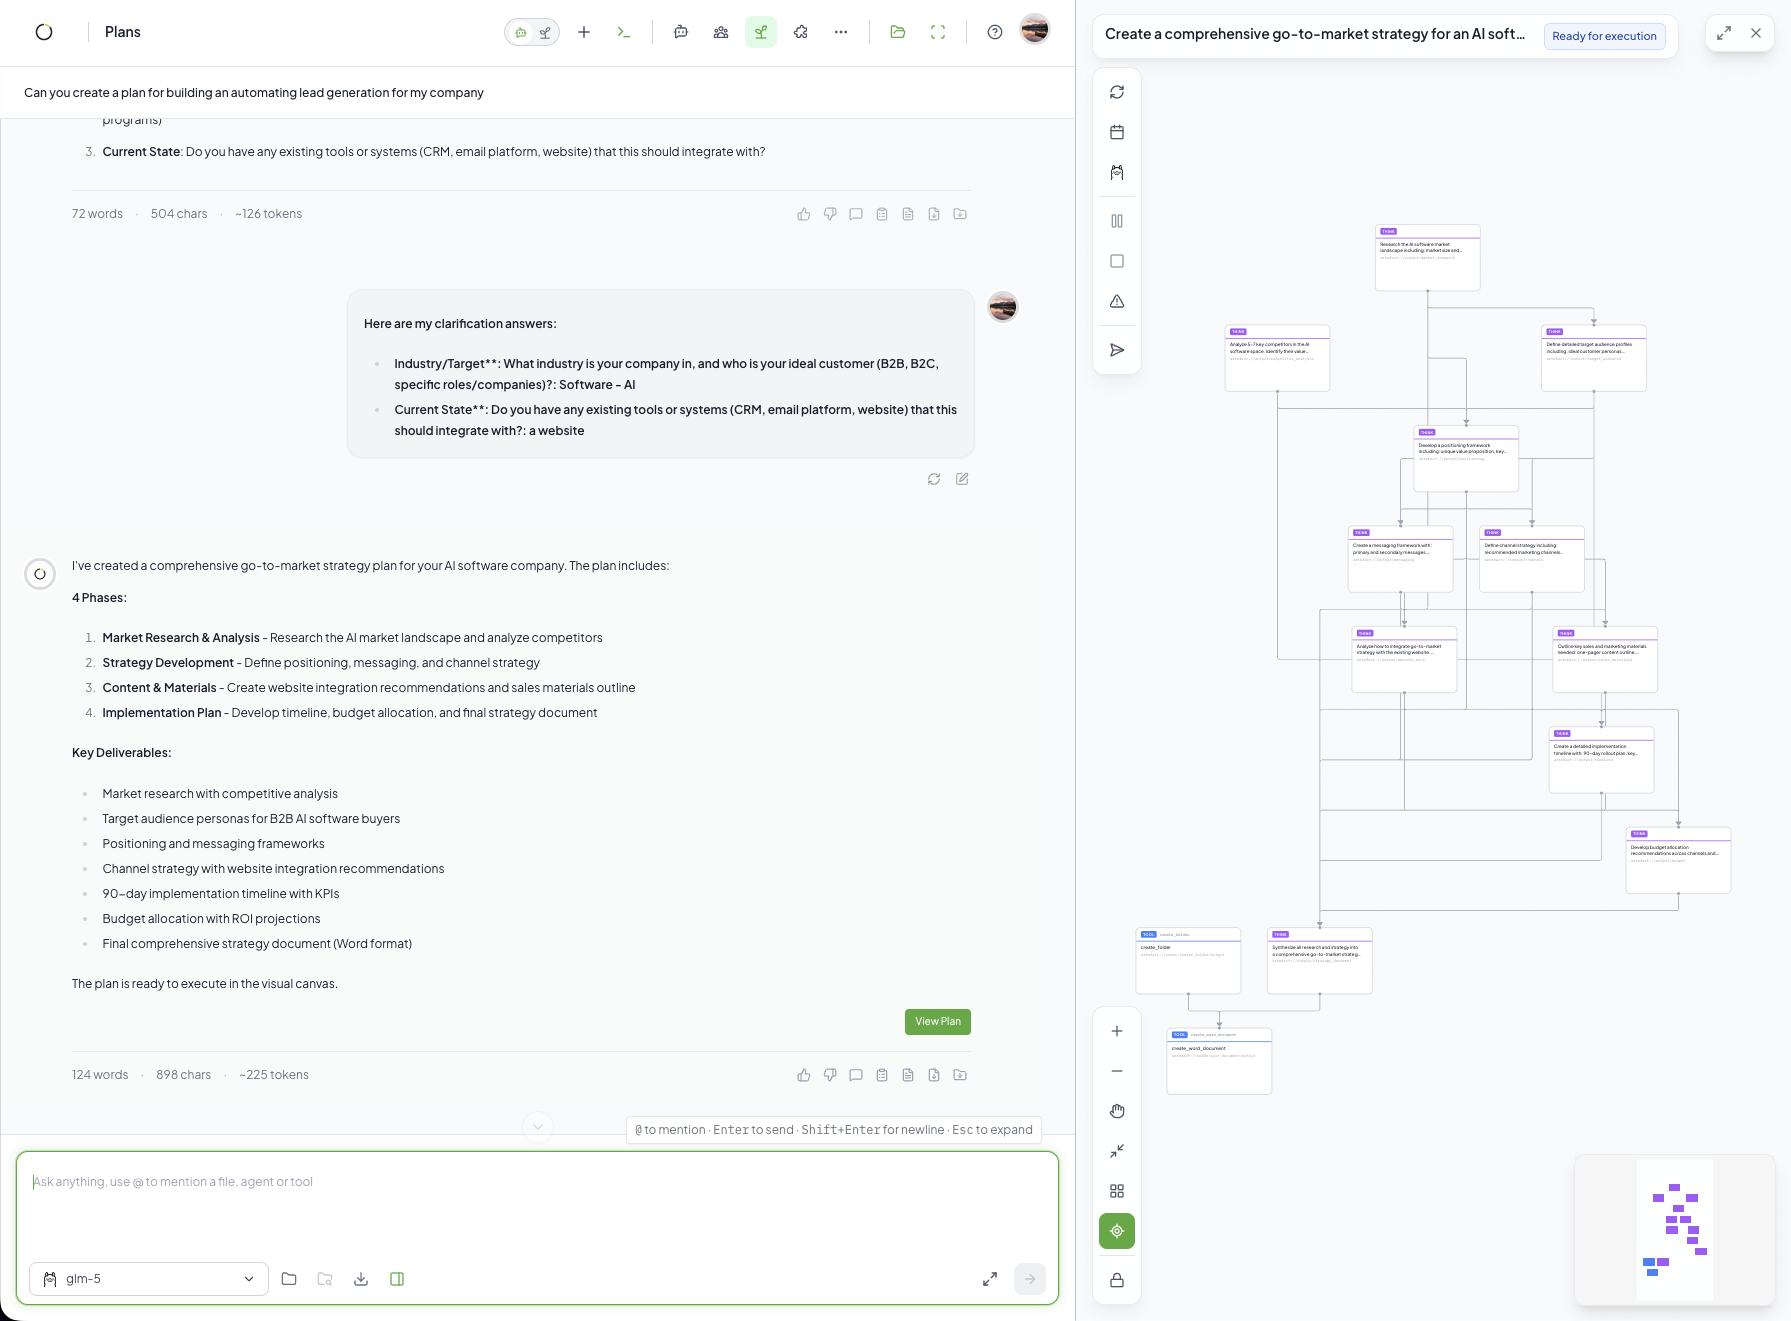Screen dimensions: 1791x1321
Task: Select the highlighted plans sprout toolbar item
Action: (x=761, y=32)
